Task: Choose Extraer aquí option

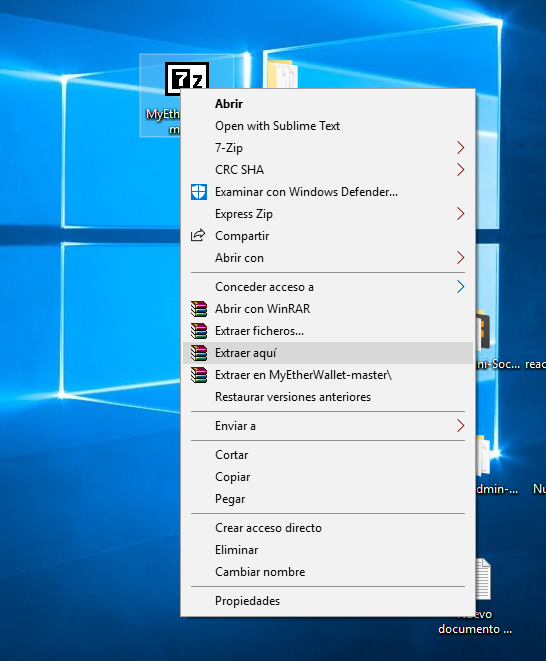Action: point(328,353)
